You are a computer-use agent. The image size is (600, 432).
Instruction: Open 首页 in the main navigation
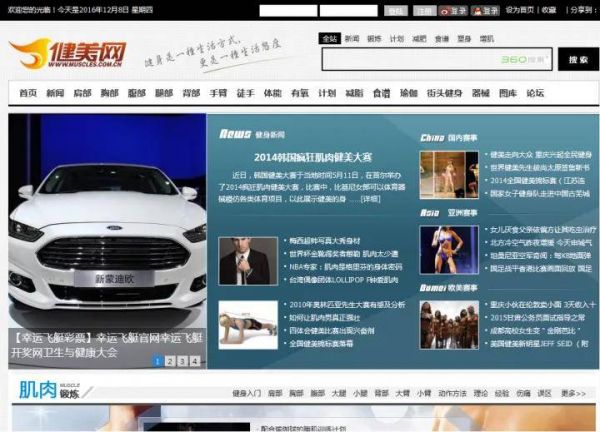tap(27, 93)
